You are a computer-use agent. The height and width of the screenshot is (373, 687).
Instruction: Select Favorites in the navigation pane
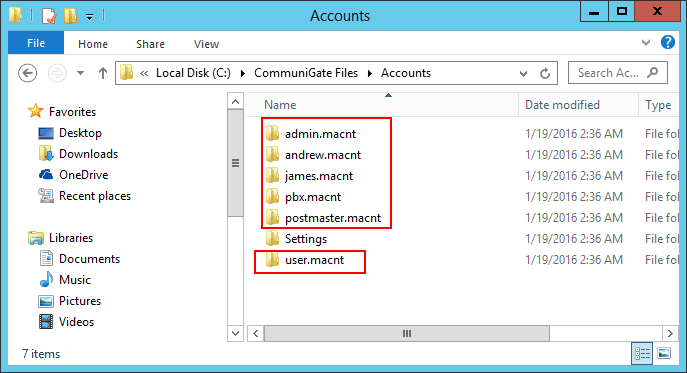tap(72, 112)
